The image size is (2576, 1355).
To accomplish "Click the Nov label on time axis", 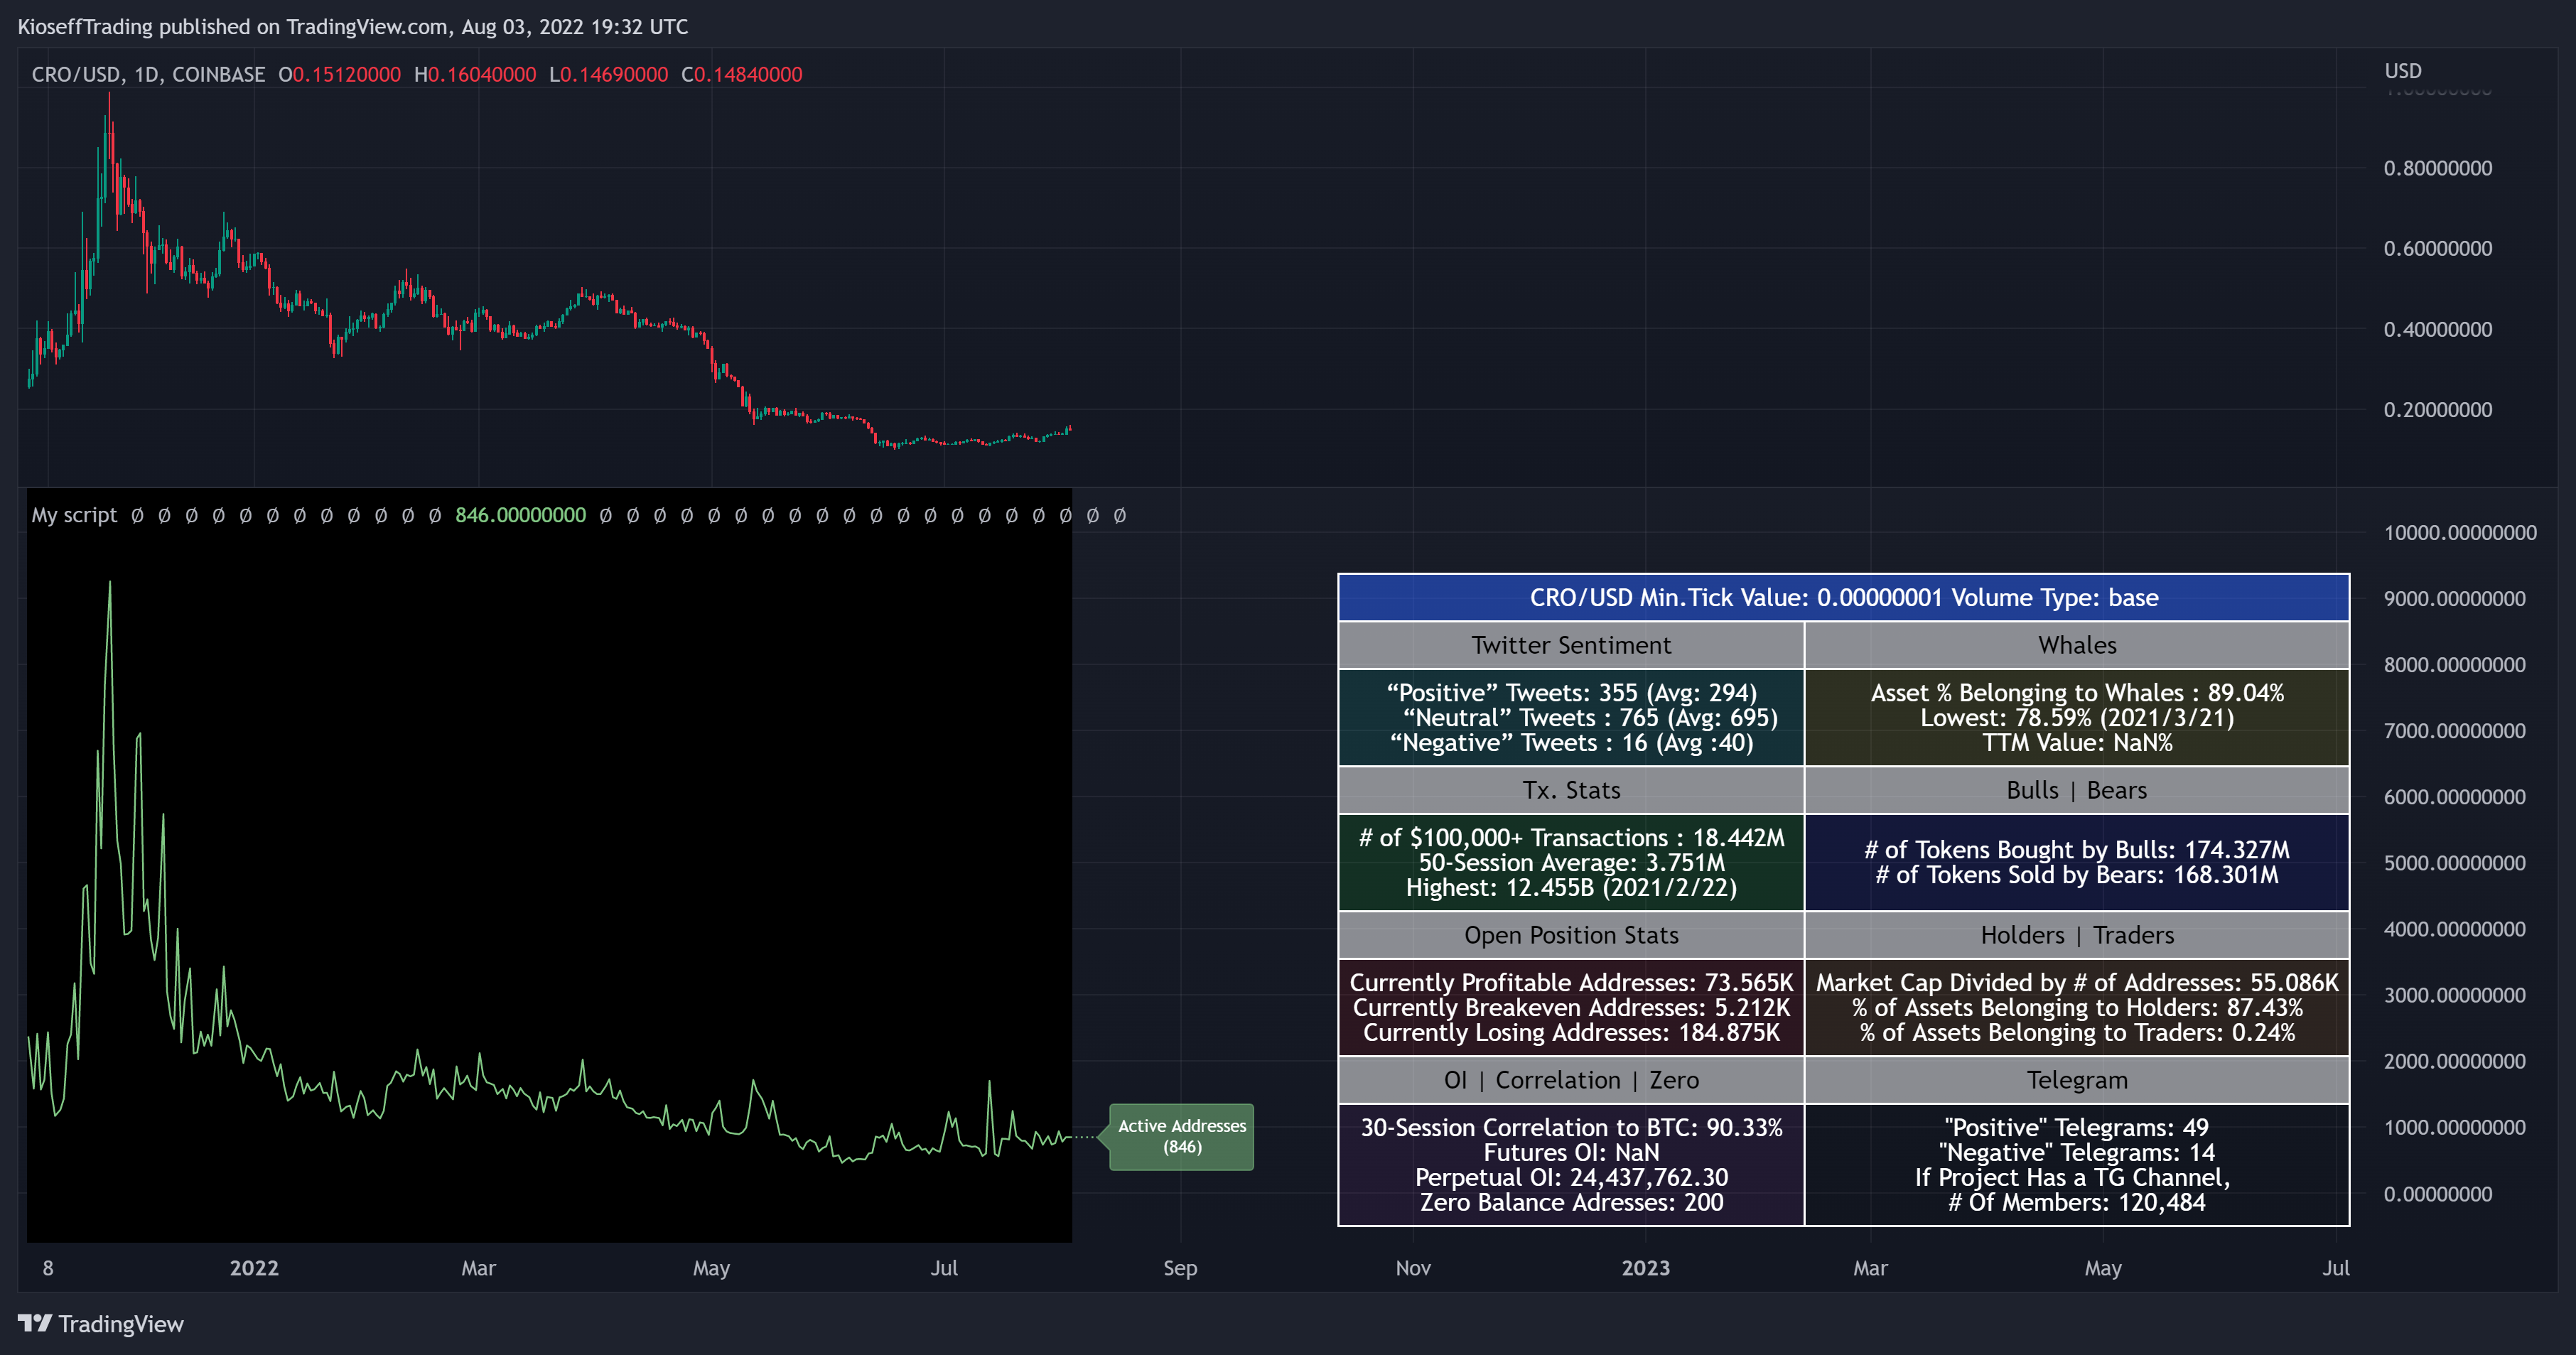I will [x=1413, y=1268].
